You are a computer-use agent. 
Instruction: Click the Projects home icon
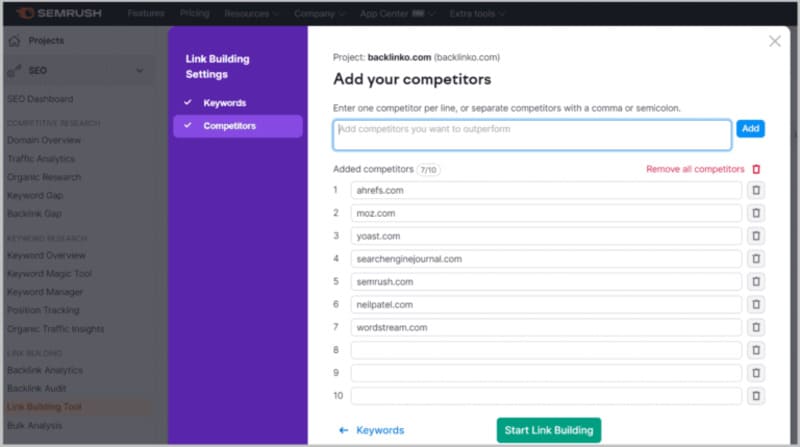[14, 41]
